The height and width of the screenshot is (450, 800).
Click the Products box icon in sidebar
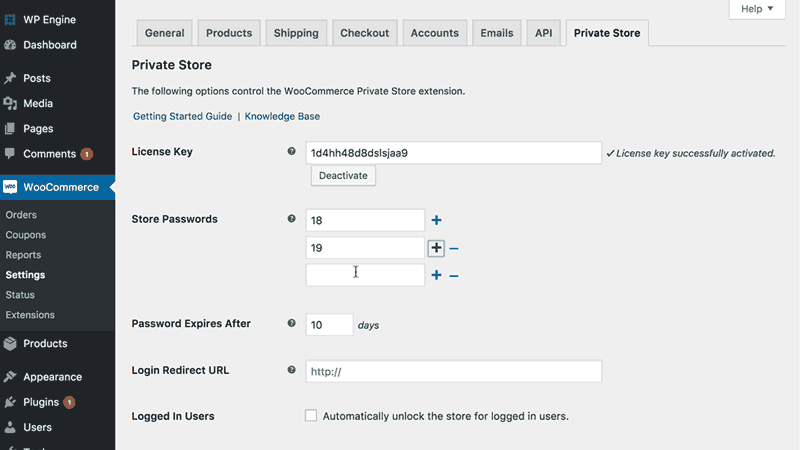pos(10,343)
